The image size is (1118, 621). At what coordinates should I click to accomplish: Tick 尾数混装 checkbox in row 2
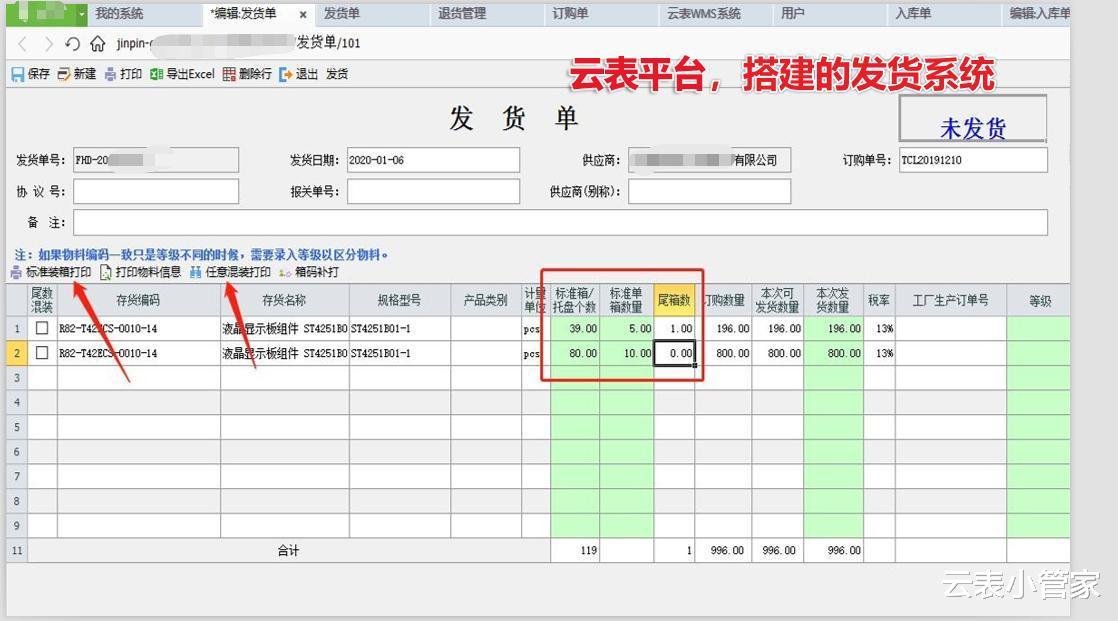[42, 353]
